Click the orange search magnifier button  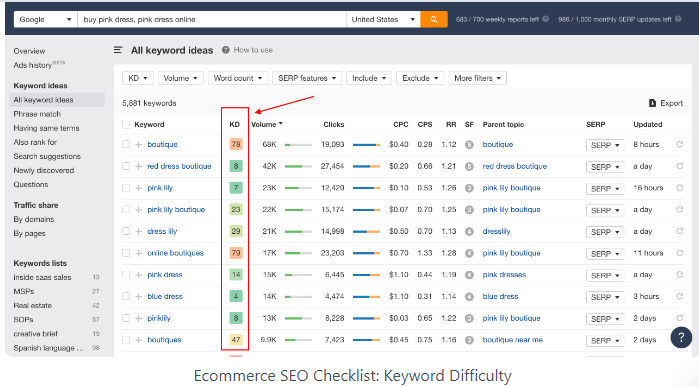(x=434, y=19)
